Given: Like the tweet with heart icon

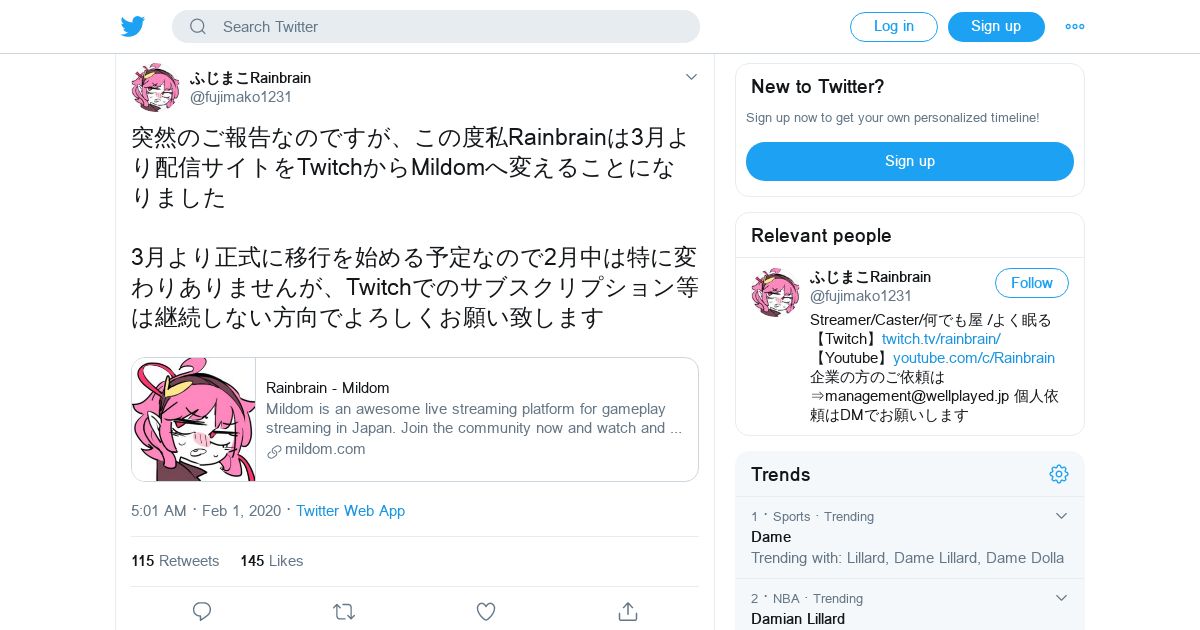Looking at the screenshot, I should (x=486, y=611).
